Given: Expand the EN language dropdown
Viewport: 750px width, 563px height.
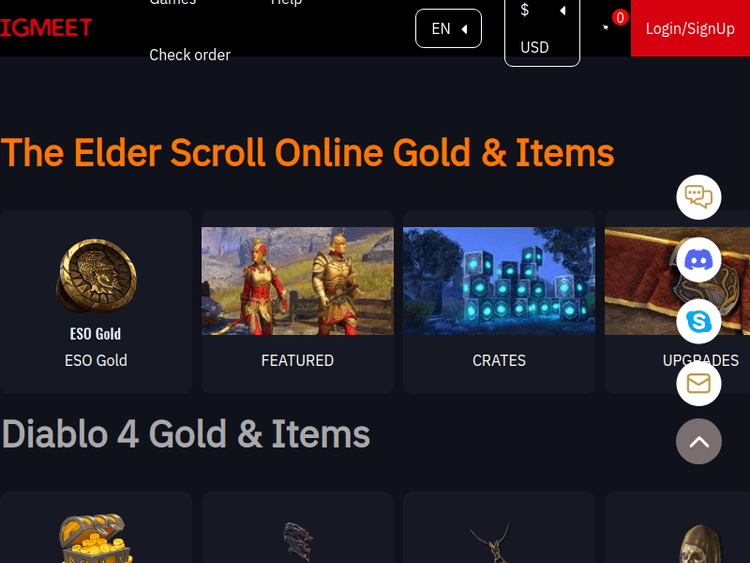Looking at the screenshot, I should (448, 29).
